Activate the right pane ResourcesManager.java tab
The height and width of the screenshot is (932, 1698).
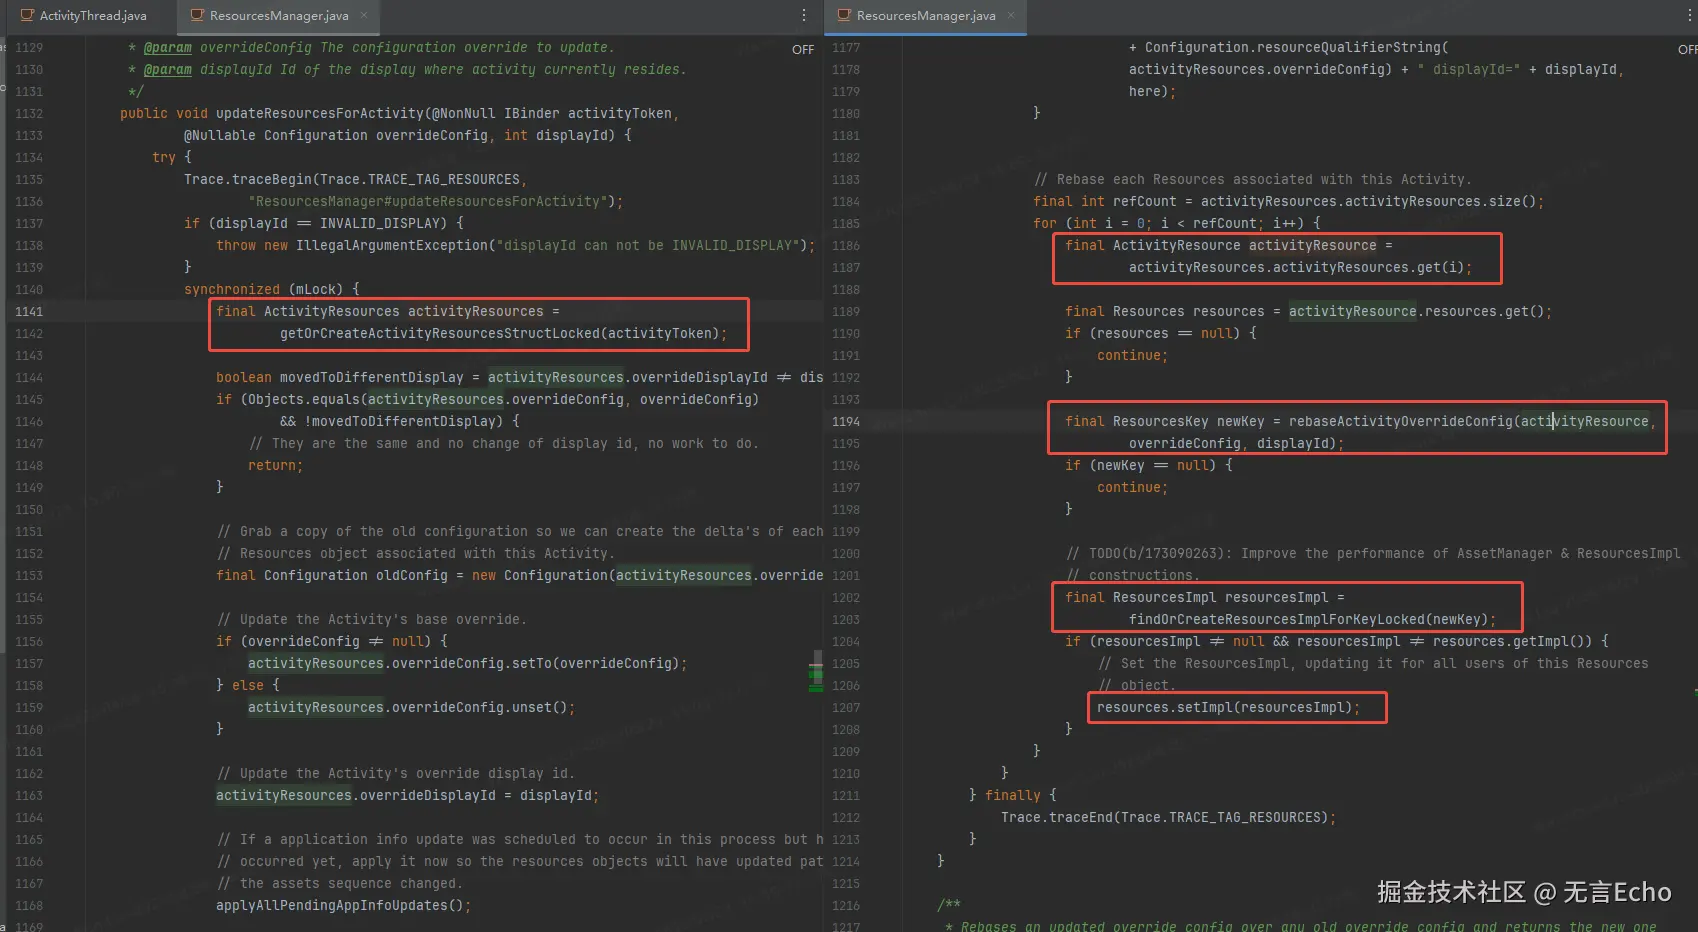tap(925, 15)
